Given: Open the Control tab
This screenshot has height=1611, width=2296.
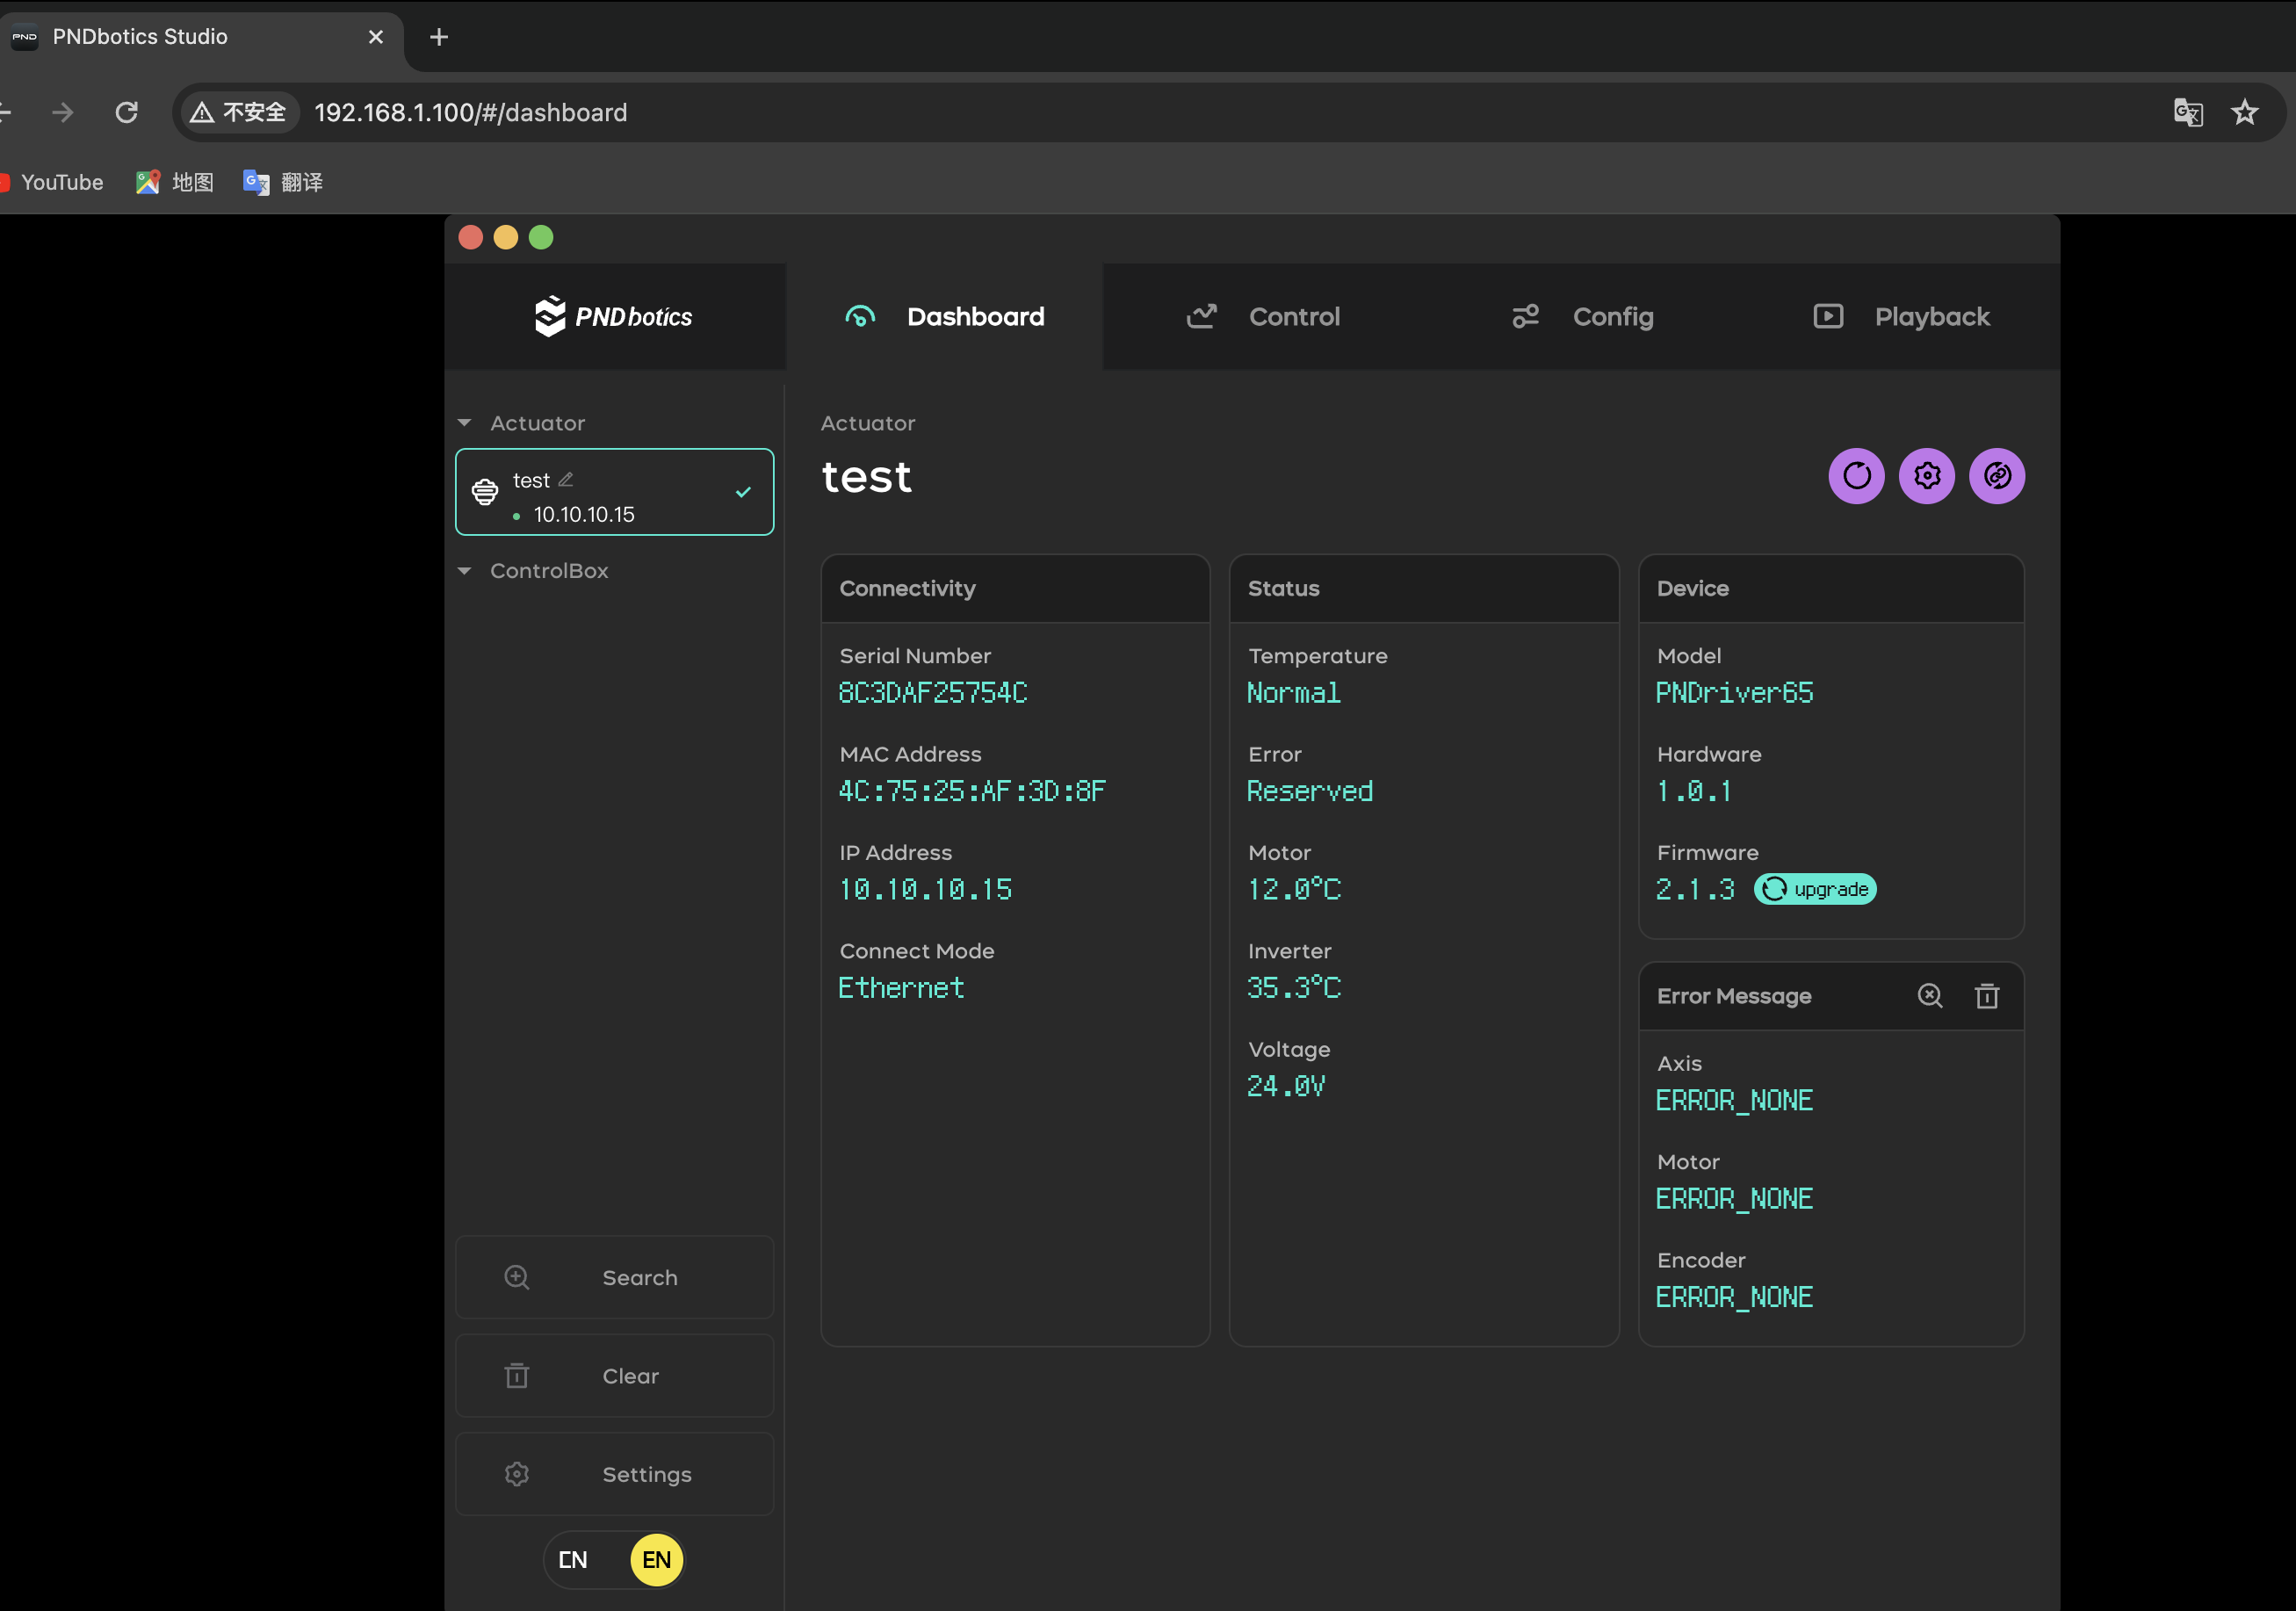Looking at the screenshot, I should click(1263, 317).
